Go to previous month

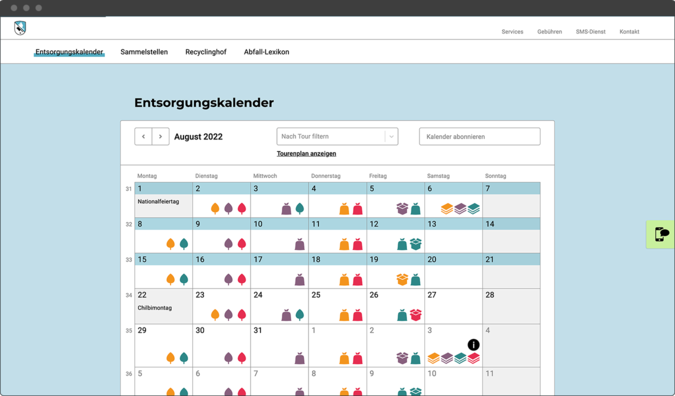pos(143,136)
